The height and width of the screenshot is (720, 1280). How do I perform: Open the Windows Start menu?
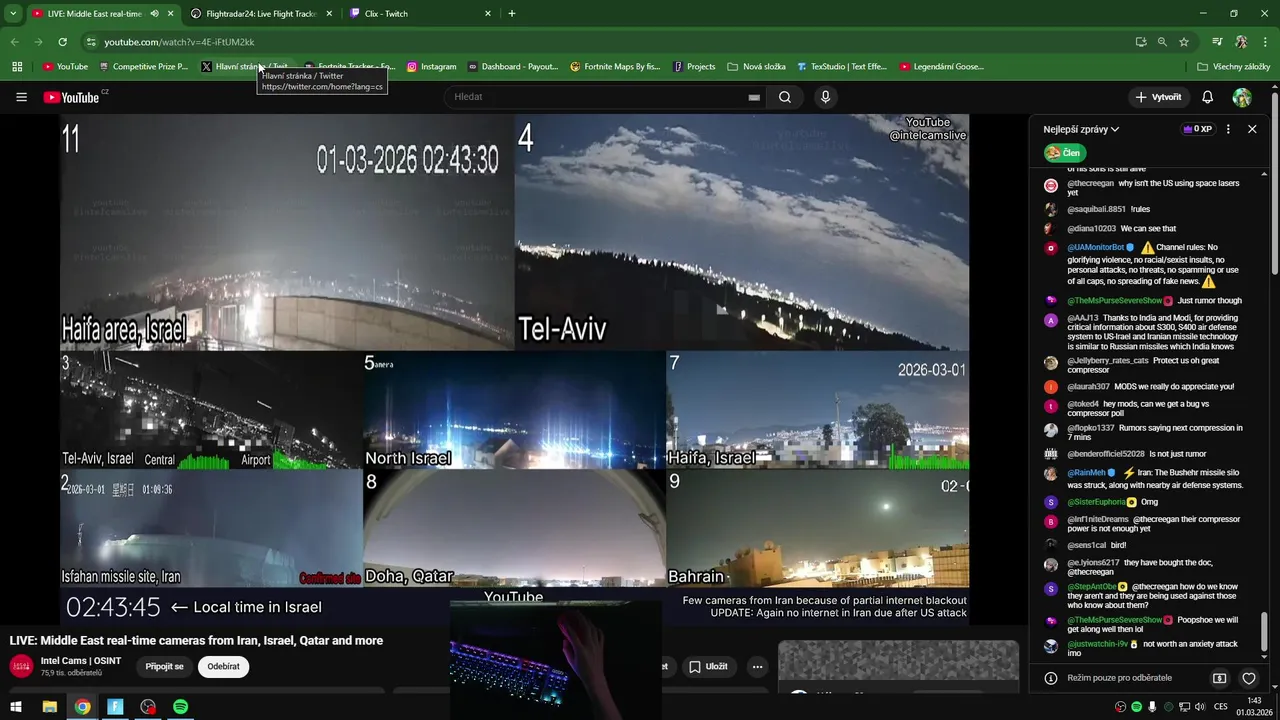[16, 707]
